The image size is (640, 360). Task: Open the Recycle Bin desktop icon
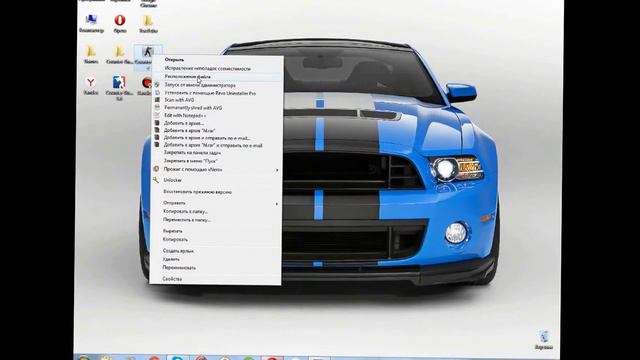pos(544,340)
